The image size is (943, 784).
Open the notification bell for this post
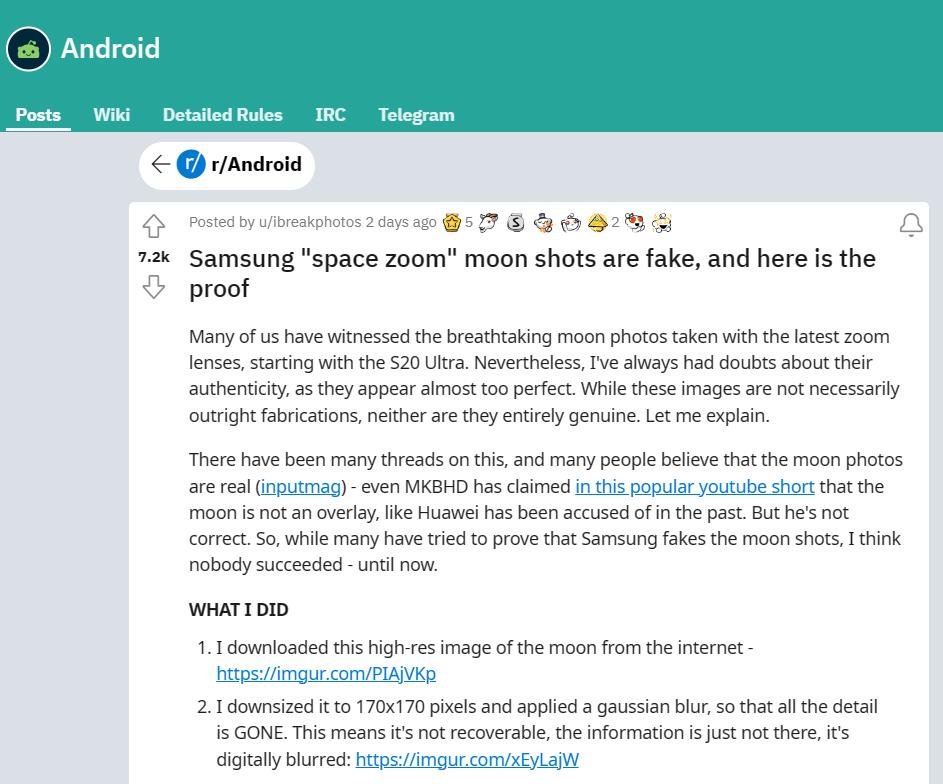910,225
